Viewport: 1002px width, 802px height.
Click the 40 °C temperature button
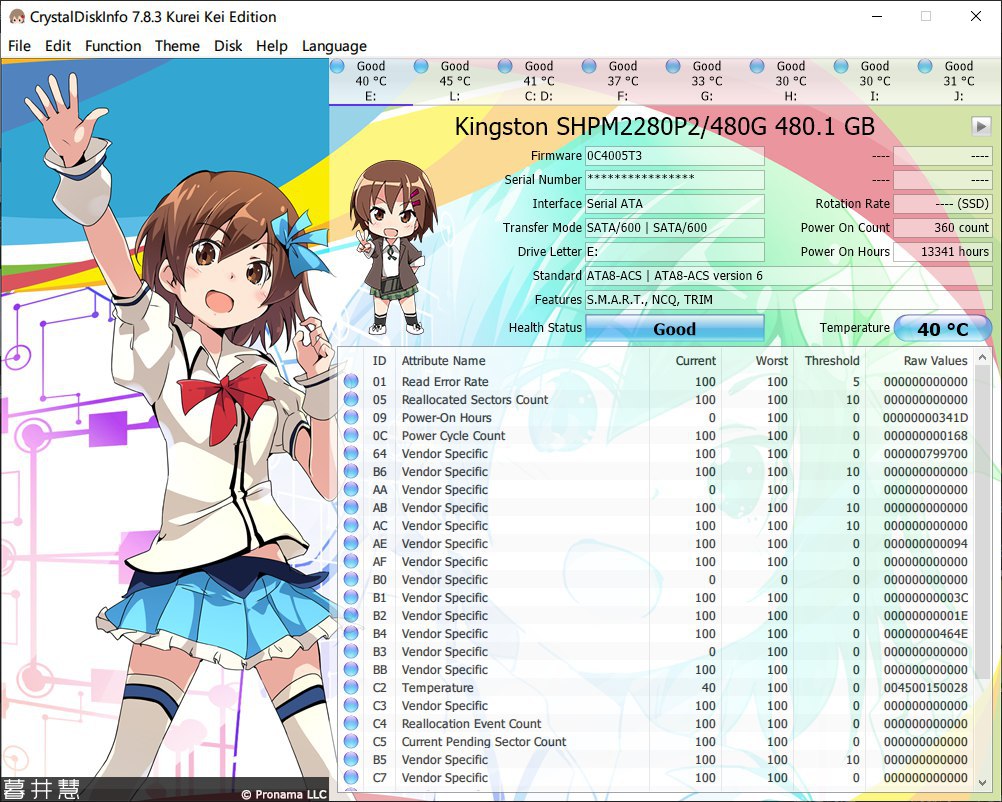[x=943, y=328]
